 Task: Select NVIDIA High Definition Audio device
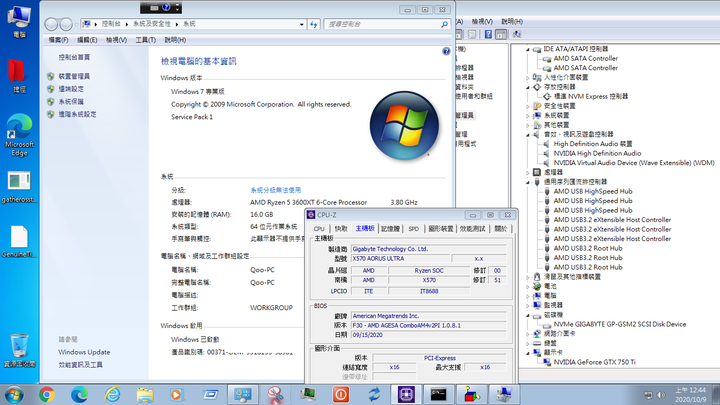click(x=597, y=153)
